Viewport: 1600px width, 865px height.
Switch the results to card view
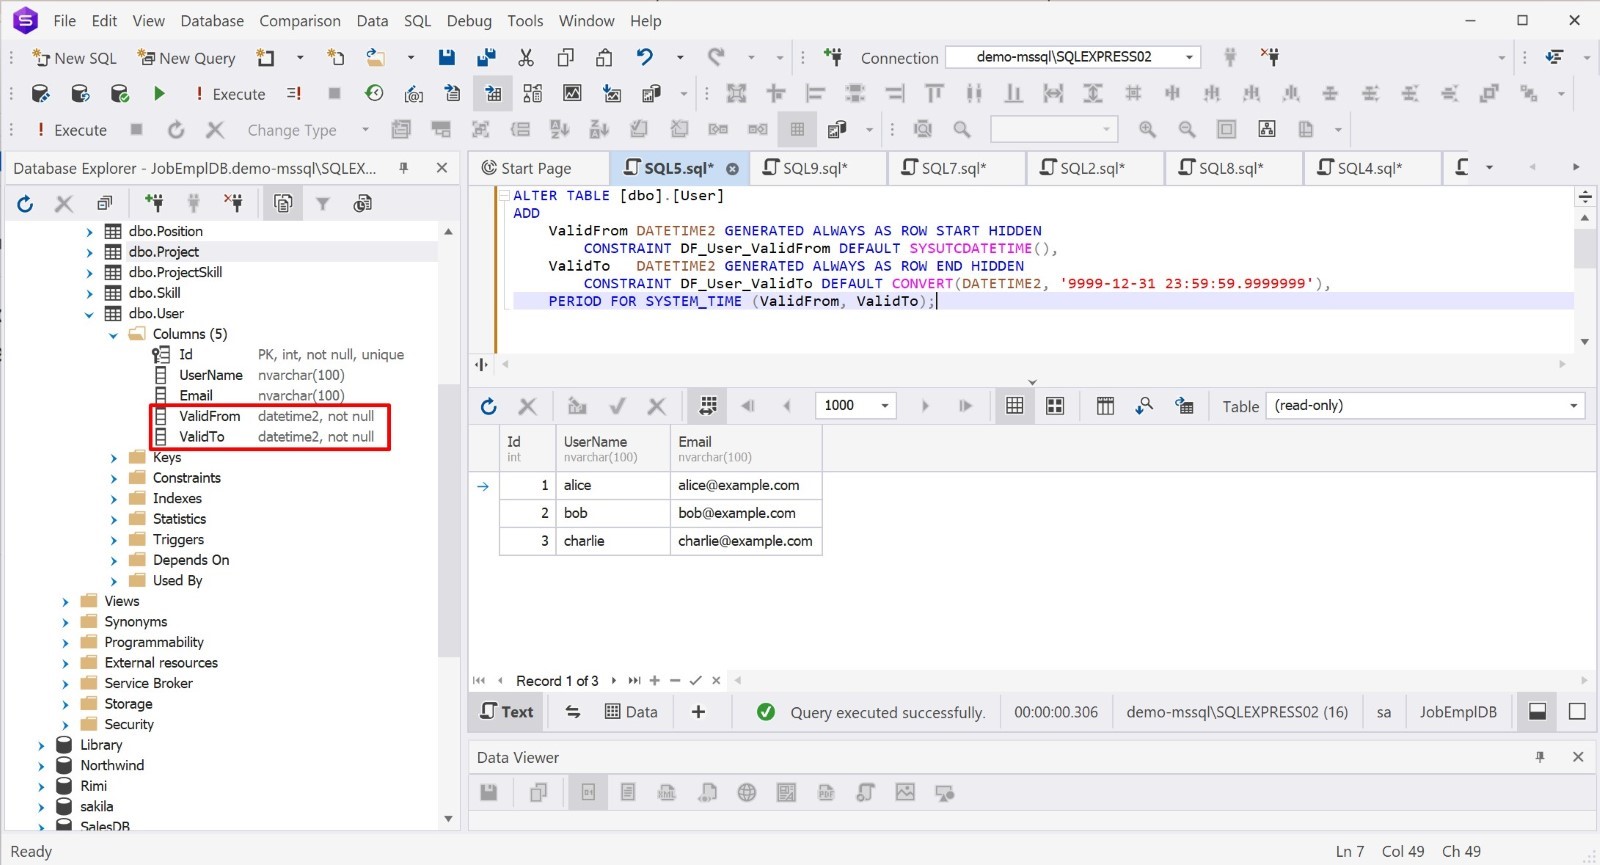point(1055,406)
